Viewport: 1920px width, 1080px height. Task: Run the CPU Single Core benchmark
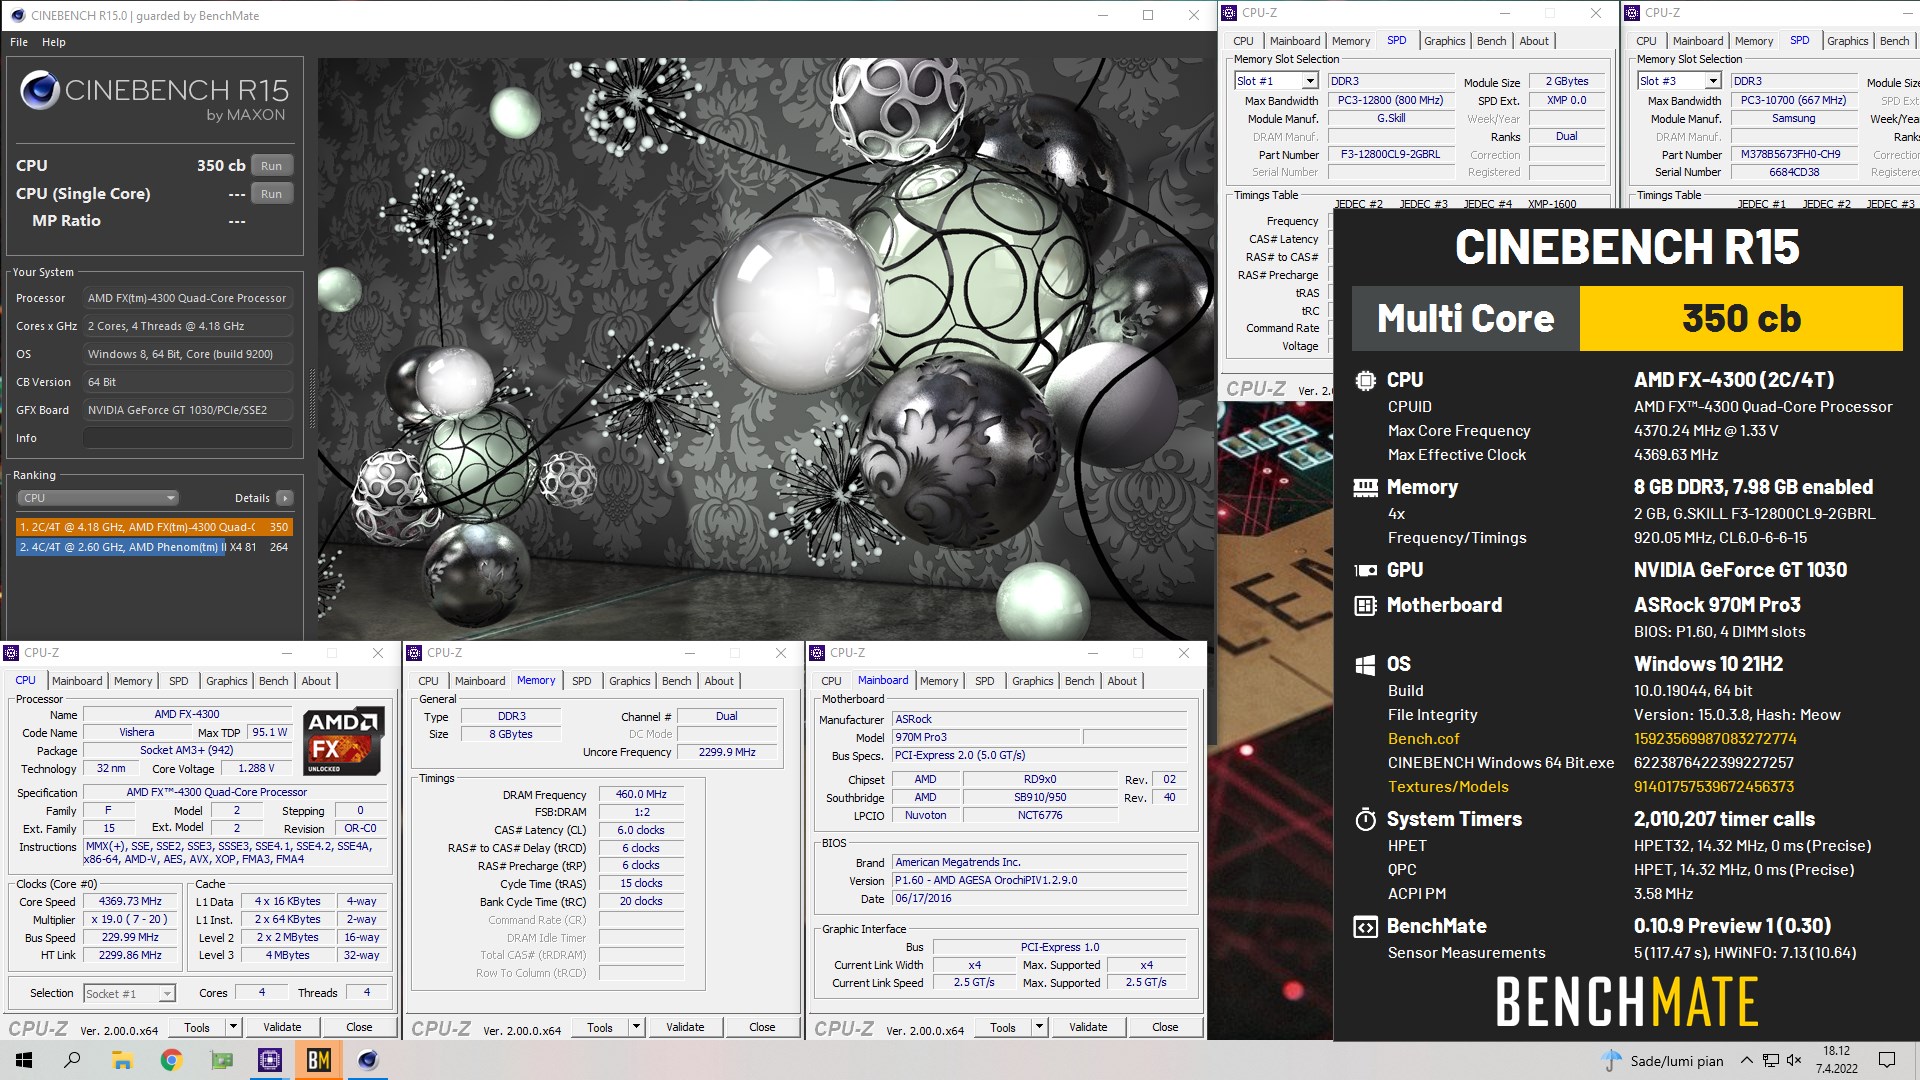272,194
